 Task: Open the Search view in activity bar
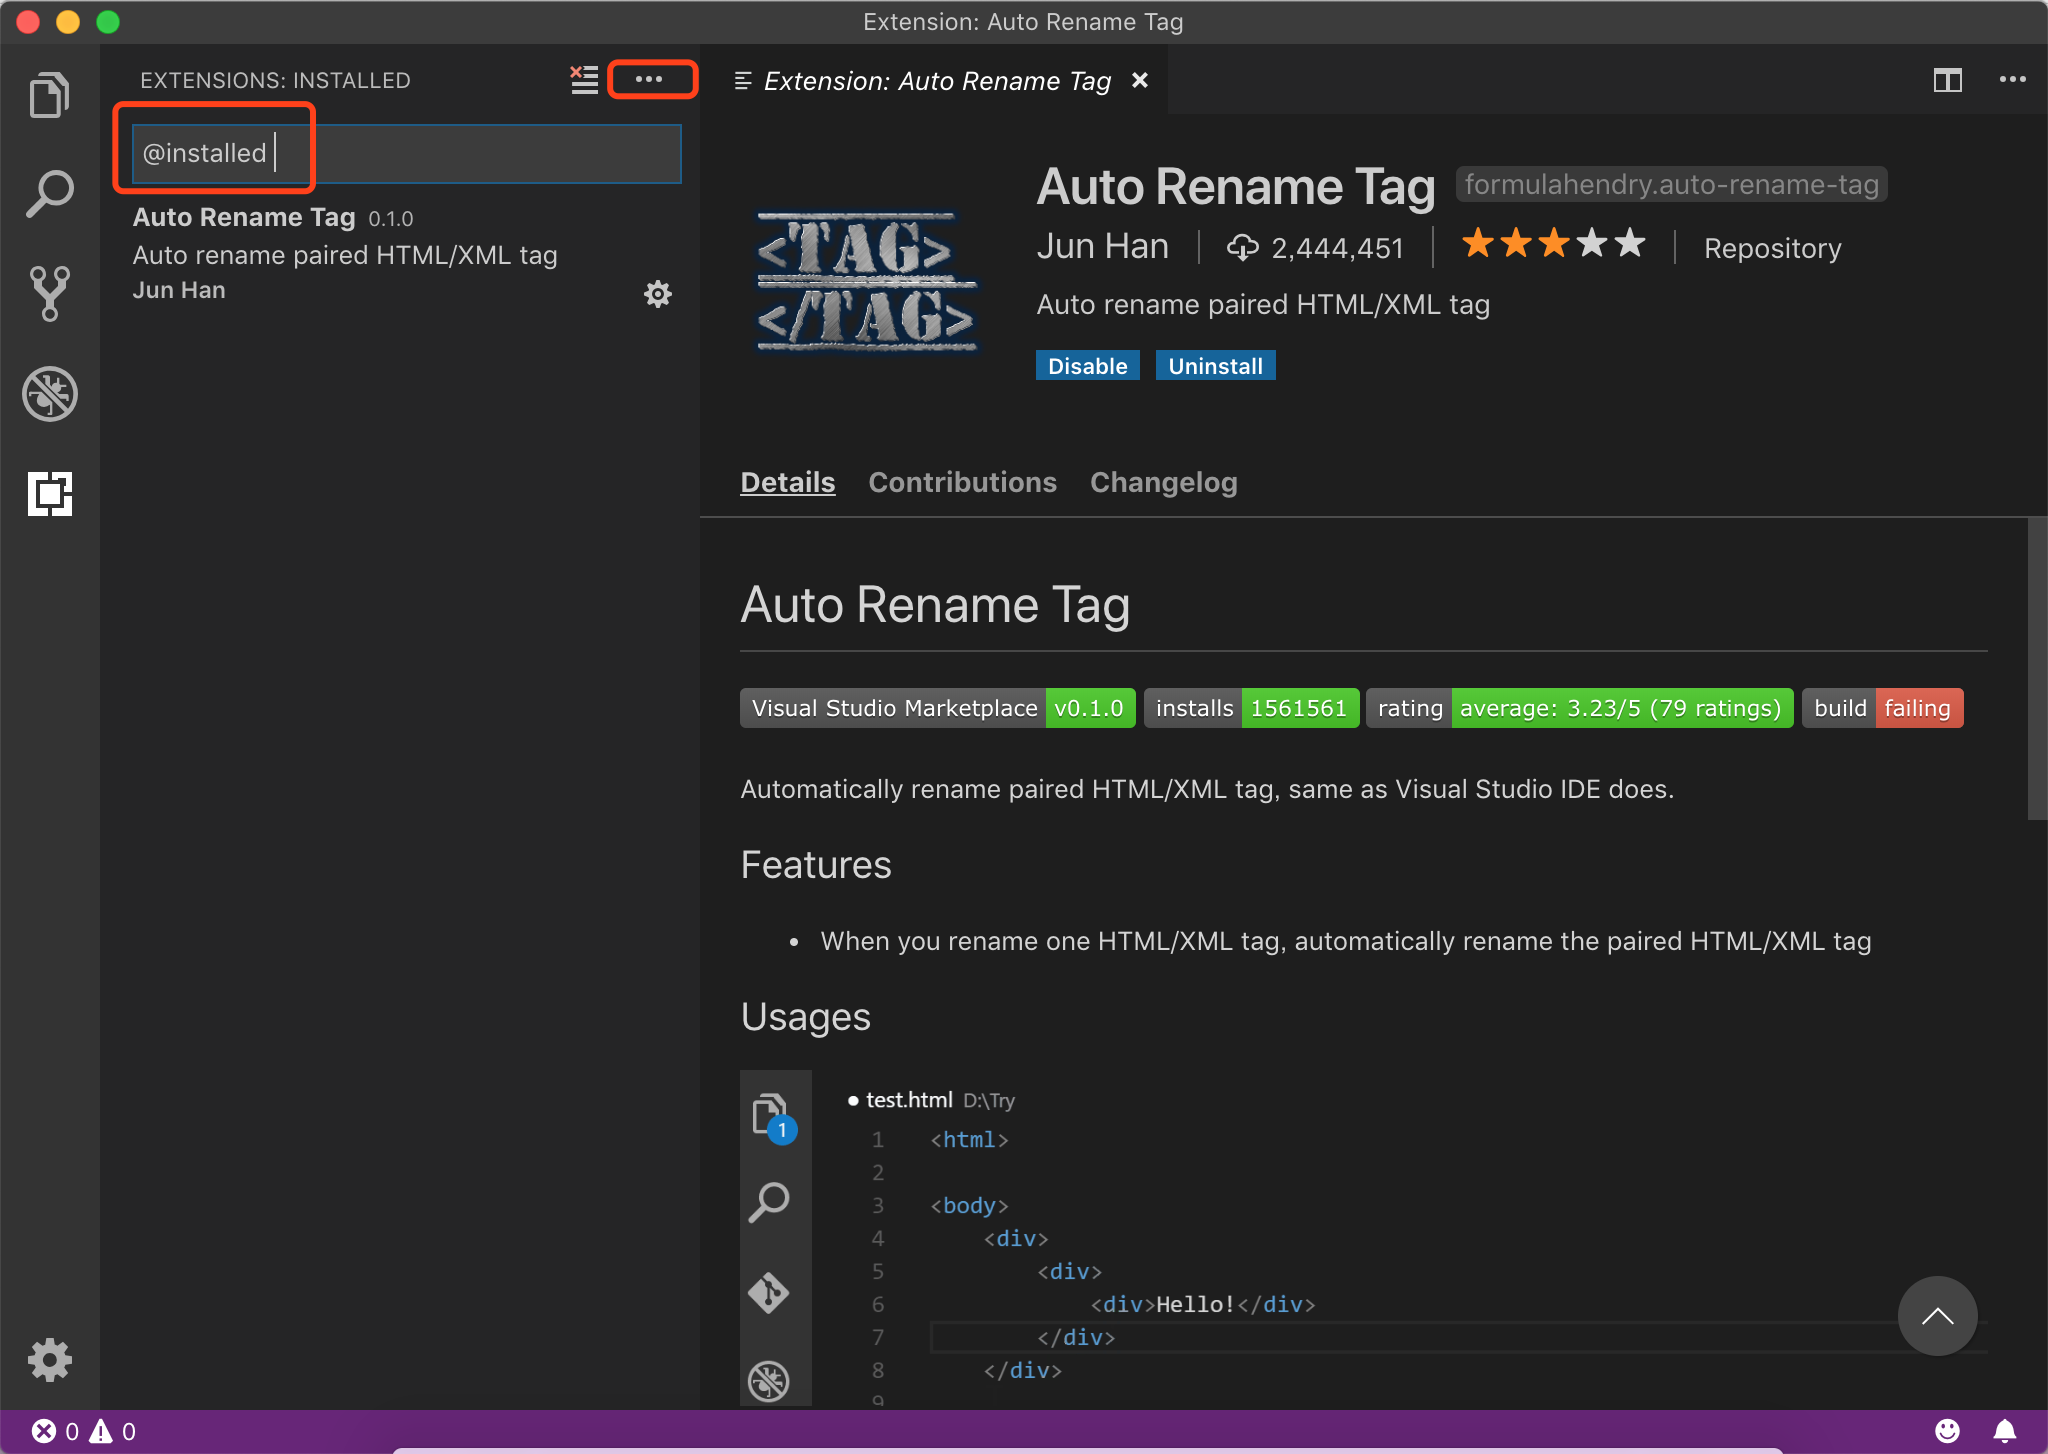coord(49,194)
